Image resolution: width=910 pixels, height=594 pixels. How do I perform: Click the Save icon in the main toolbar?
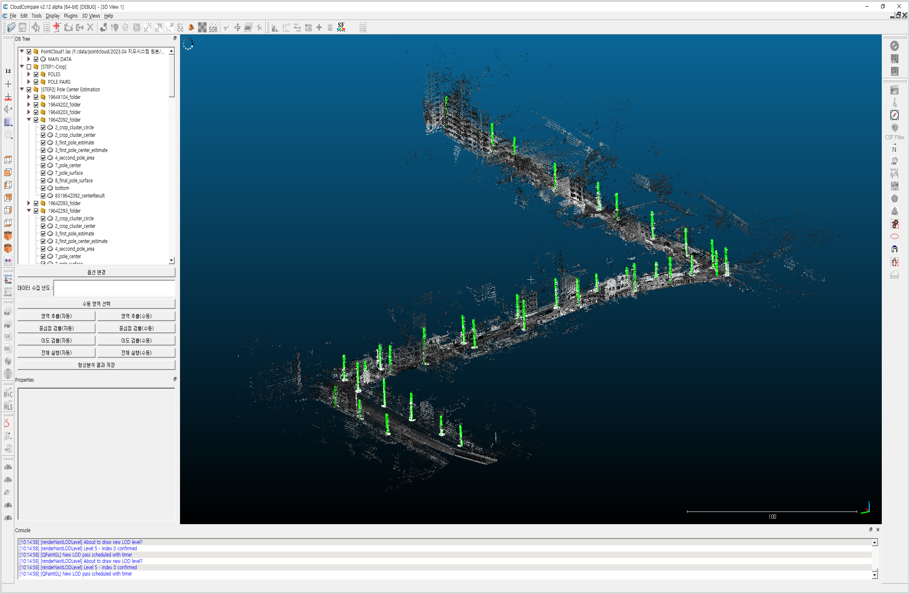[22, 28]
